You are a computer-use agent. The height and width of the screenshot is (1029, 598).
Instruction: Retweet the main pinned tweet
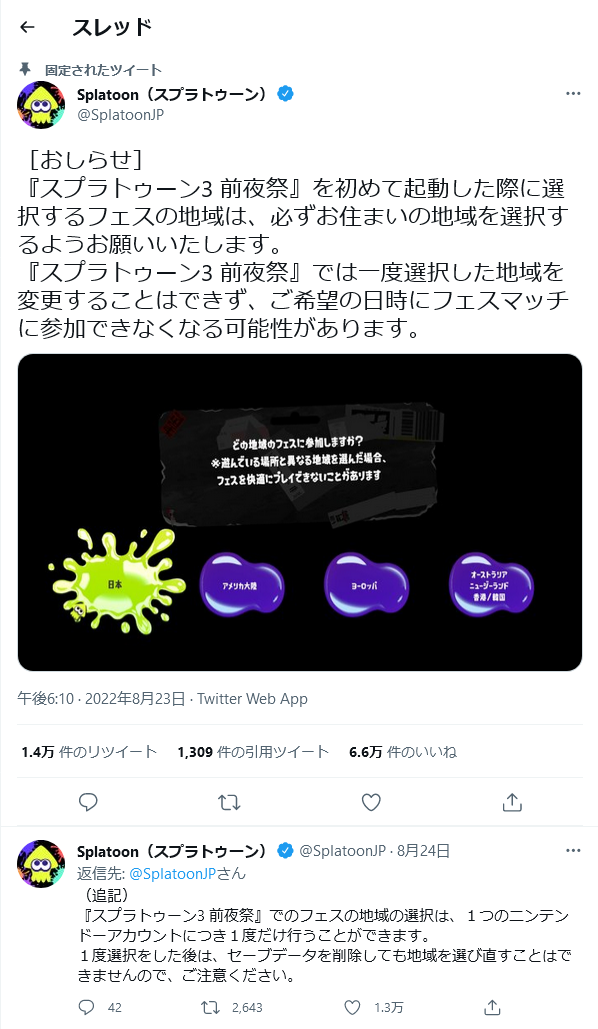(x=229, y=802)
